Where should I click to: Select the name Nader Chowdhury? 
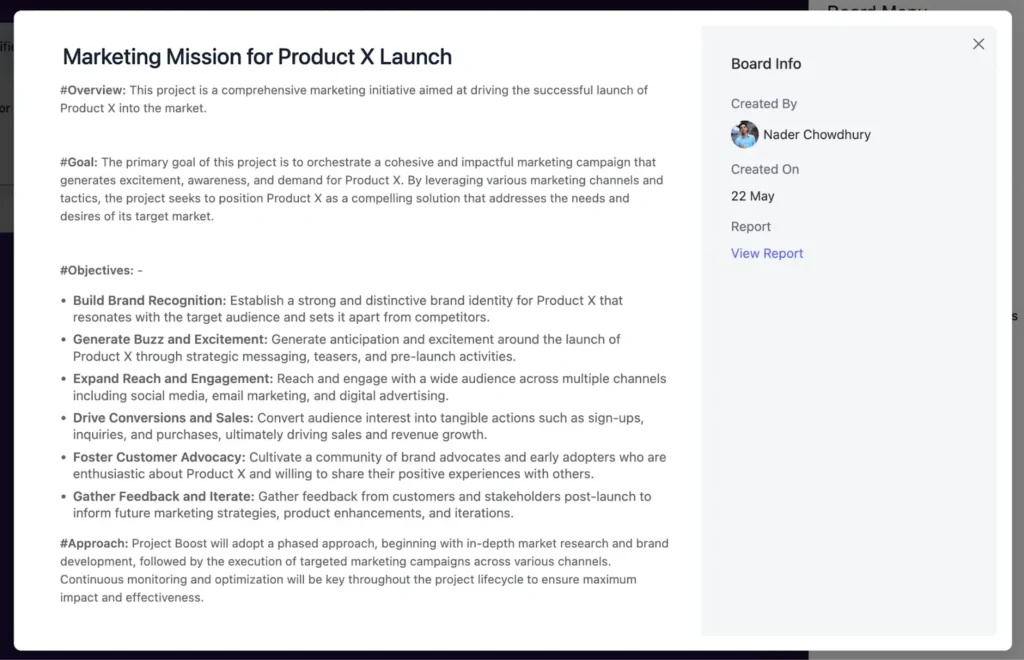(x=816, y=134)
